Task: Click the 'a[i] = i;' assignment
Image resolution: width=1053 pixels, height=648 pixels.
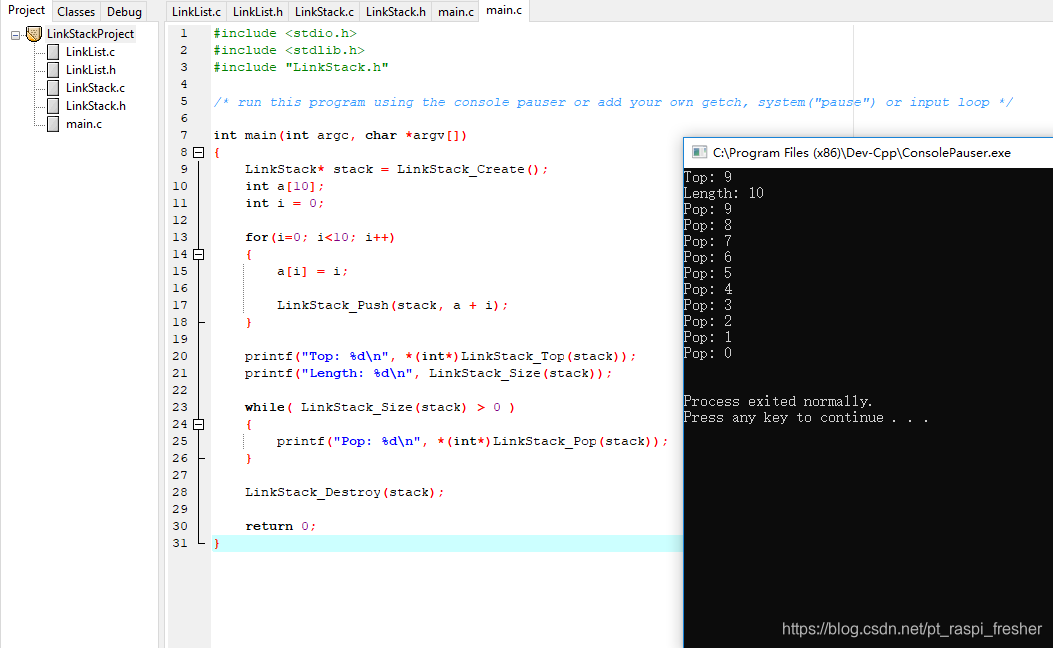Action: 312,271
